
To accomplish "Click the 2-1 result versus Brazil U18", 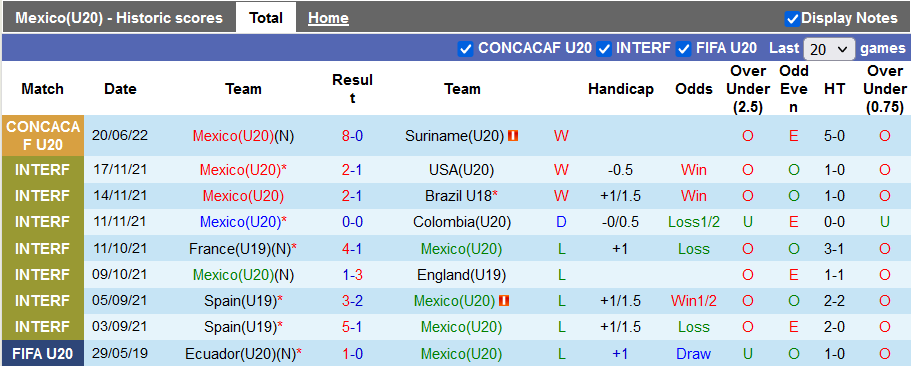I will coord(352,196).
